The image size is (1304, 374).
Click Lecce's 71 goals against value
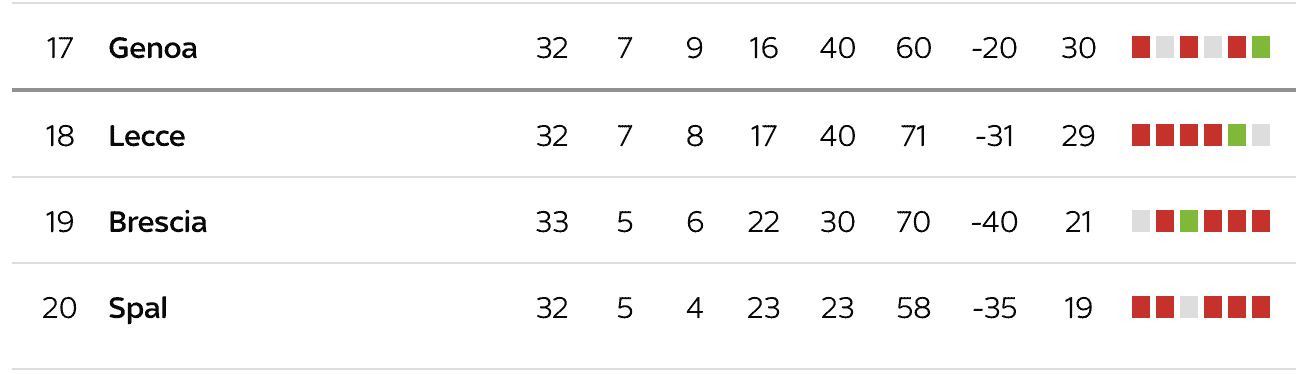913,136
